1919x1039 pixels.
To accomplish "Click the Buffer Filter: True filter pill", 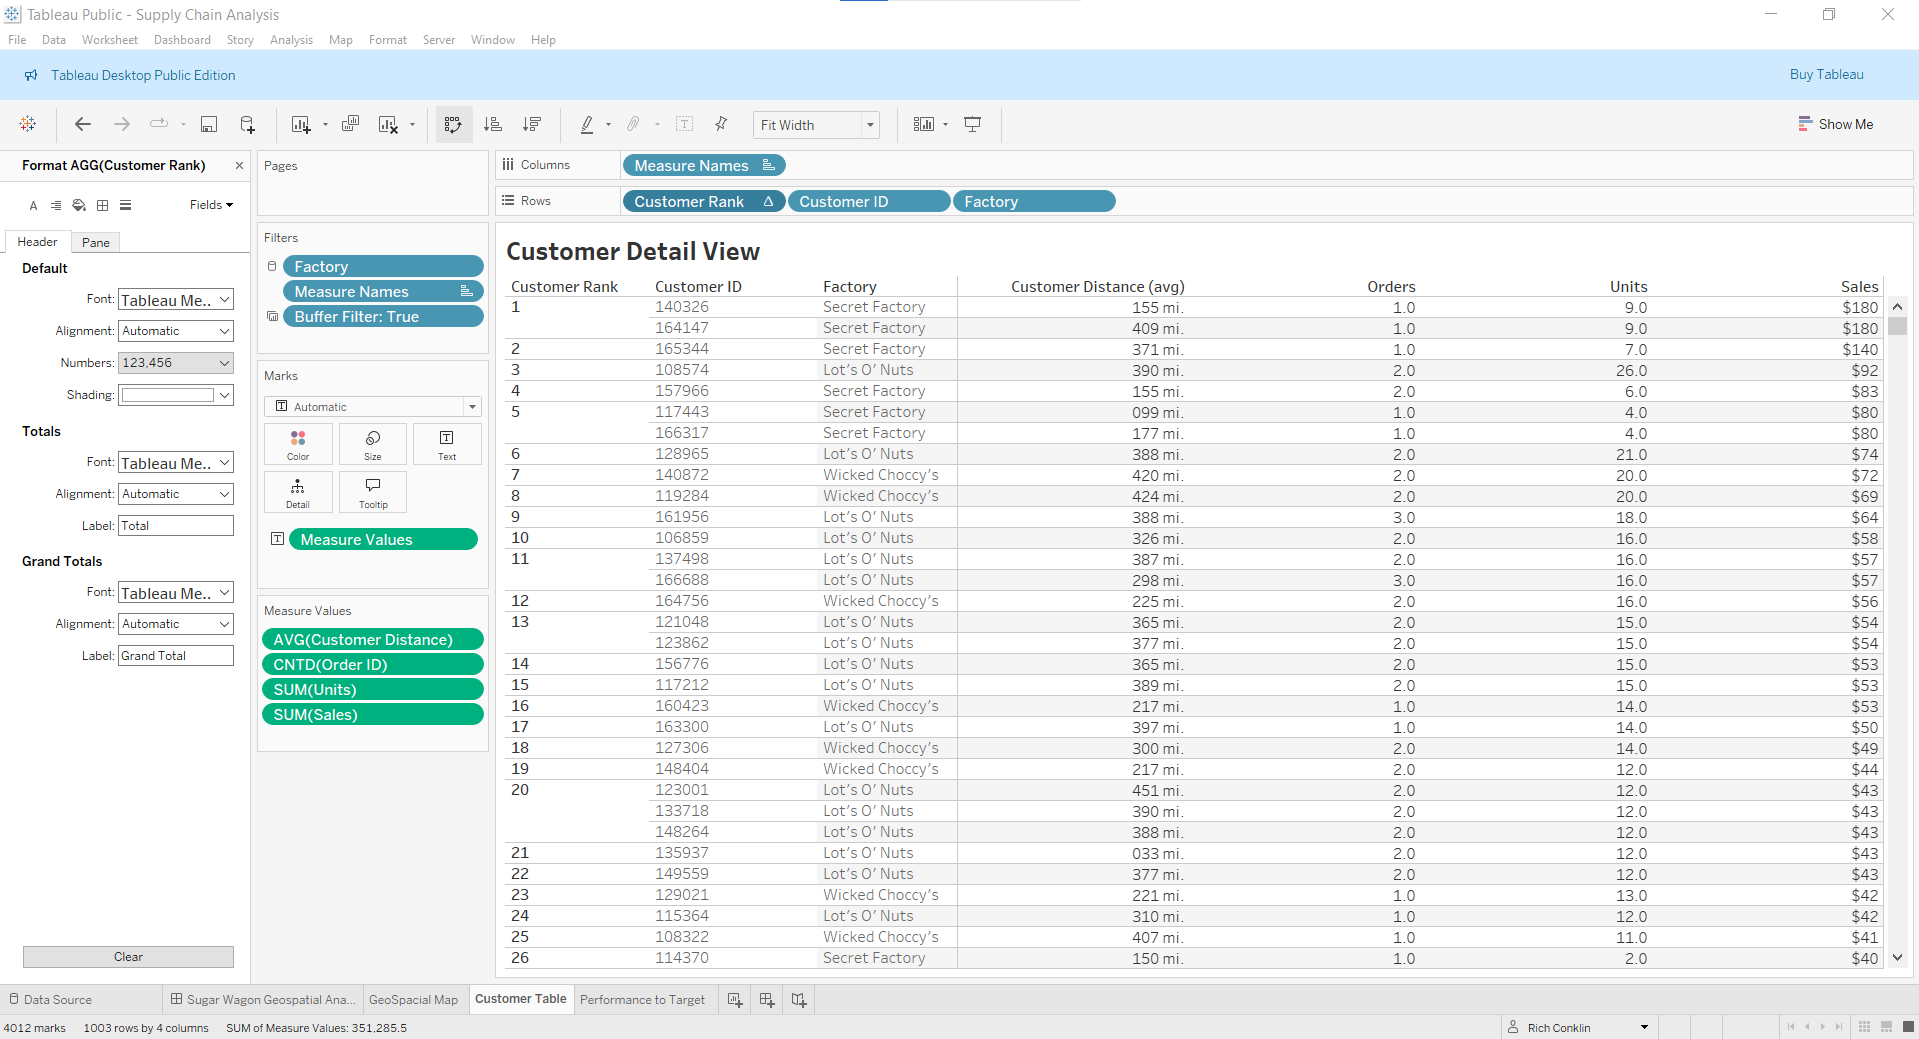I will coord(383,316).
